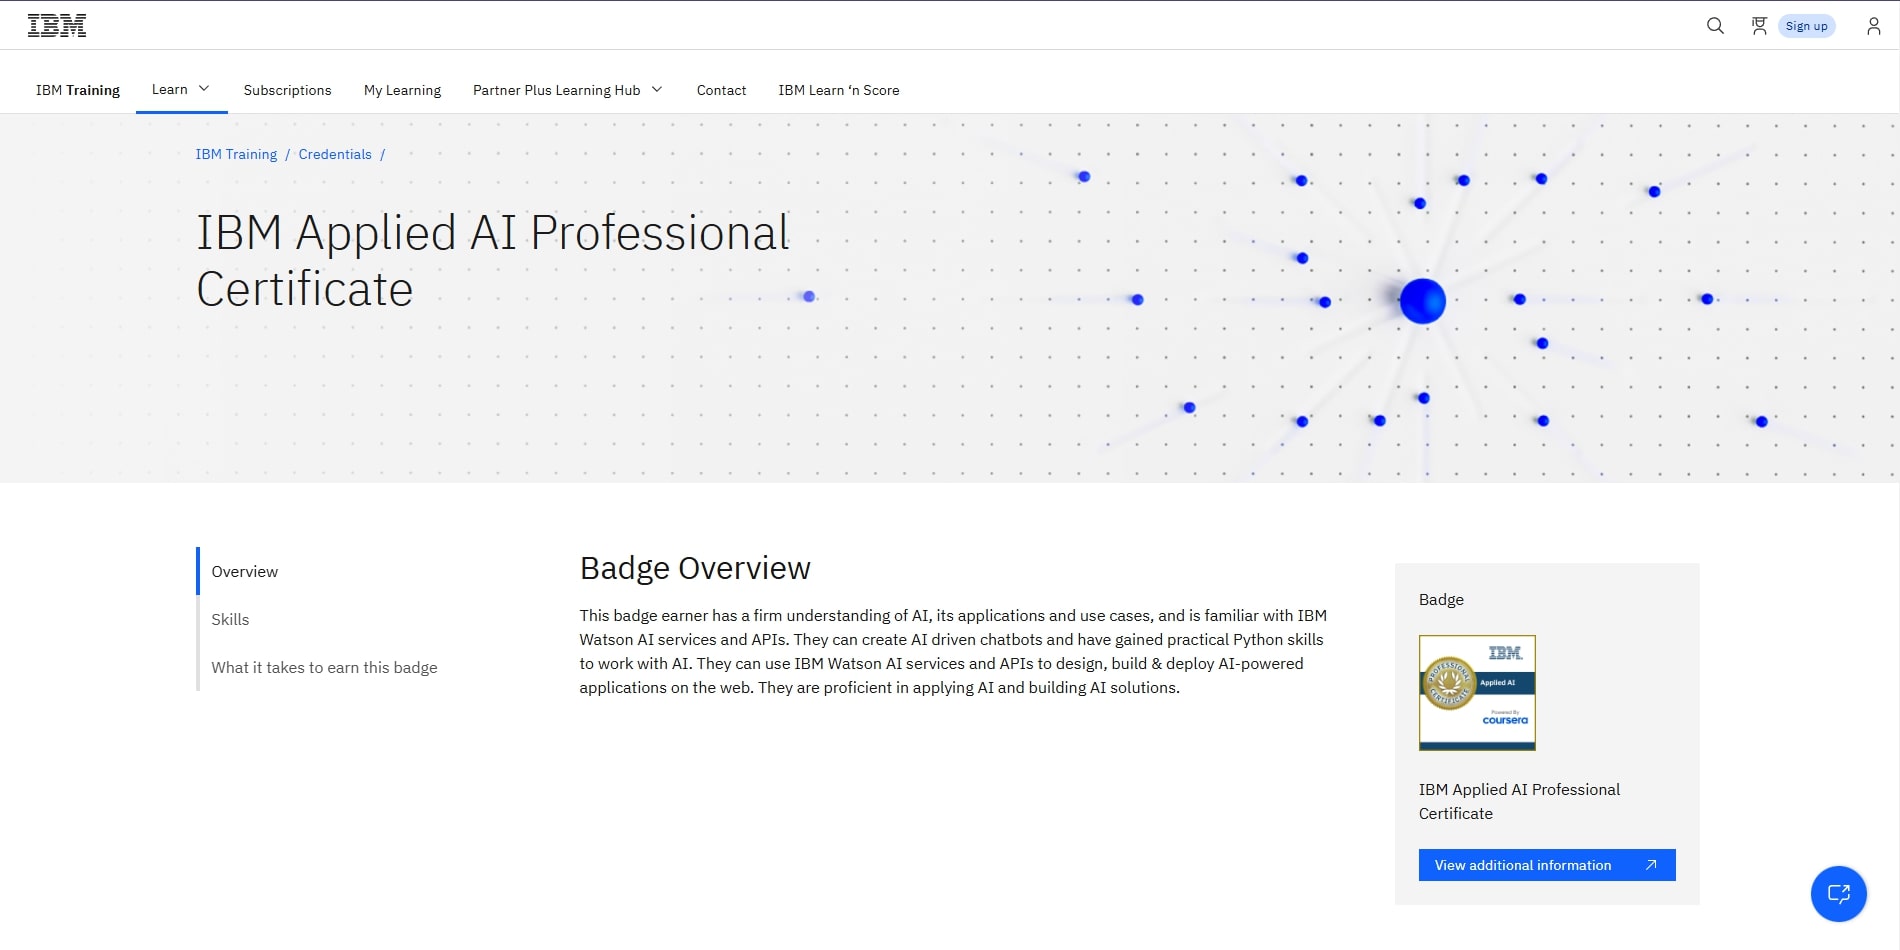This screenshot has height=950, width=1900.
Task: Click the Applied AI badge image
Action: click(1477, 692)
